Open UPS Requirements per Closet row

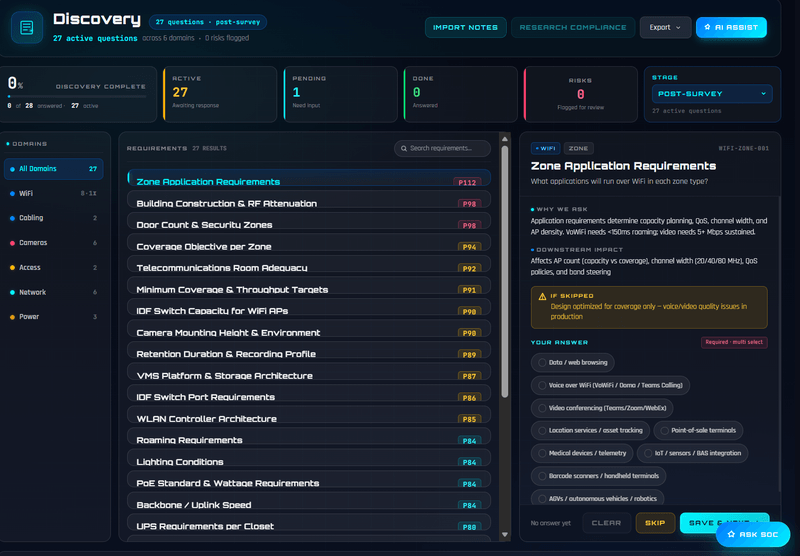(309, 522)
